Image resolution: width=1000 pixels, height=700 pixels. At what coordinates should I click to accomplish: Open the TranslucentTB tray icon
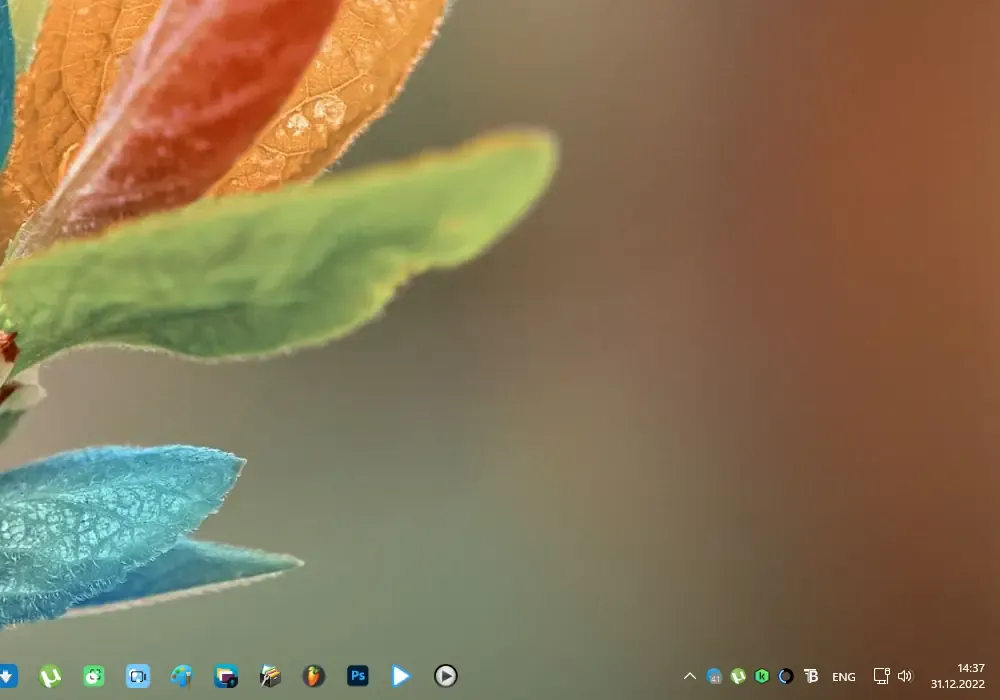click(x=811, y=676)
